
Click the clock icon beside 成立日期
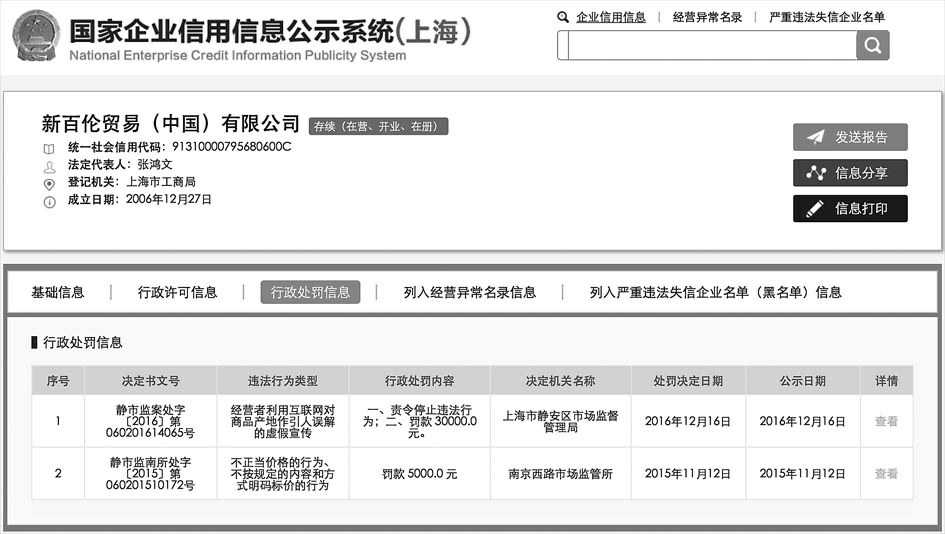pos(49,201)
